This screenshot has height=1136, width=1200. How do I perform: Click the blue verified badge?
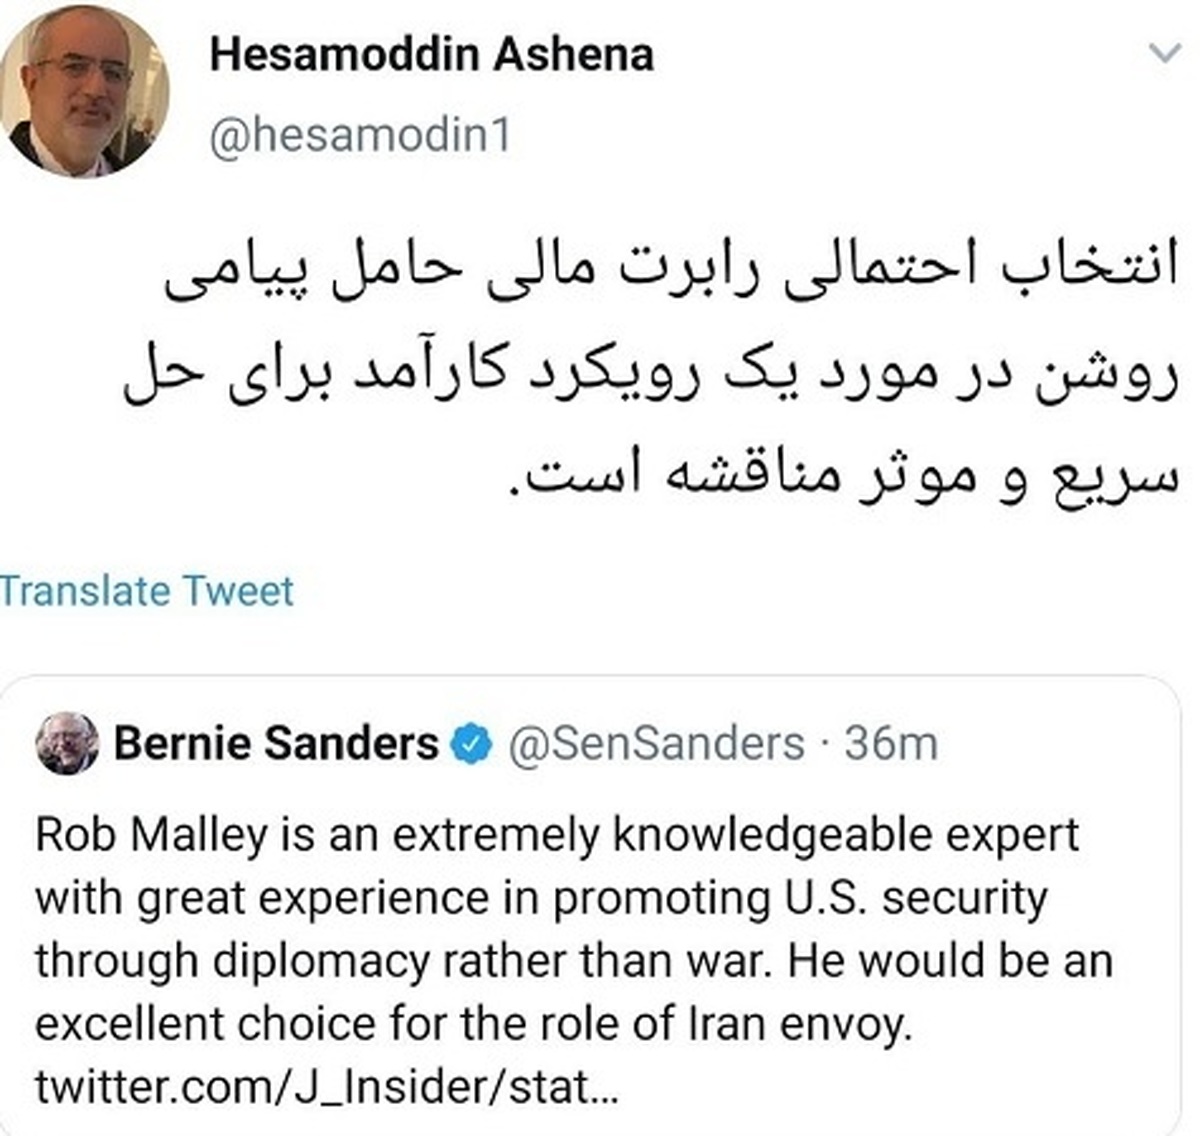(x=472, y=744)
